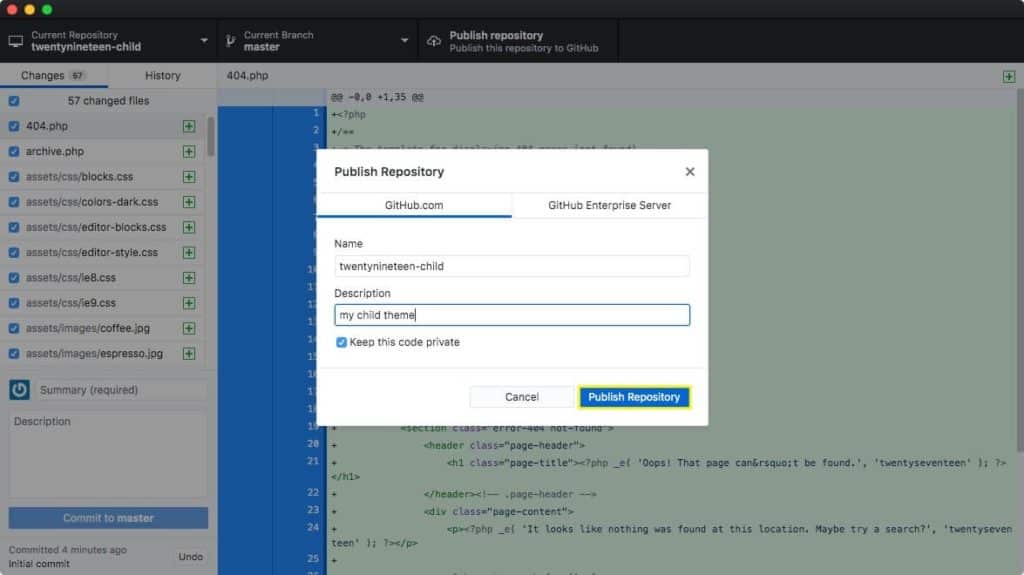
Task: Uncheck the archive.php file checkbox
Action: tap(14, 152)
